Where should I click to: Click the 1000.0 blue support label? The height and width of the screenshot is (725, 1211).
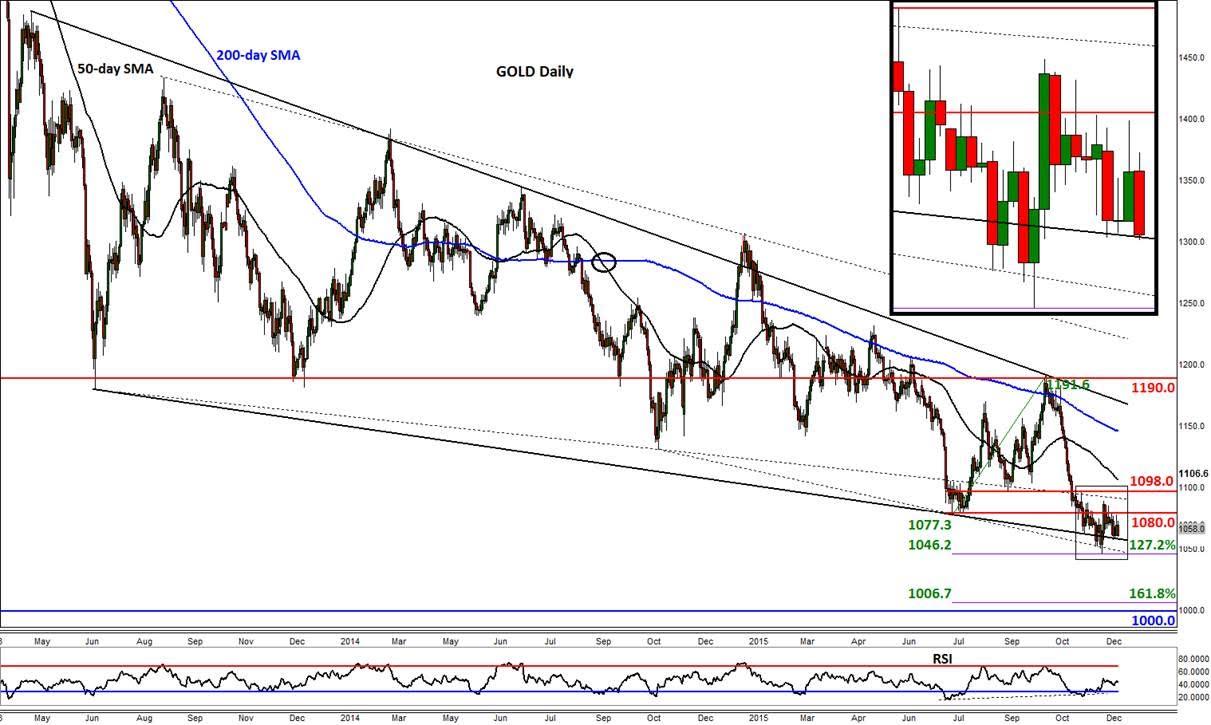[1152, 620]
